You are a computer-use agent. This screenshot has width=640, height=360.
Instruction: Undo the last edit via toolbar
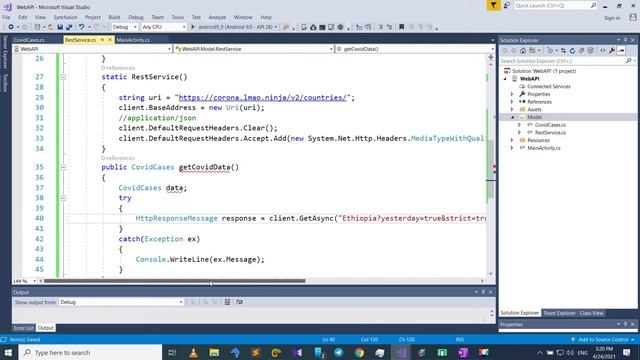pos(81,27)
